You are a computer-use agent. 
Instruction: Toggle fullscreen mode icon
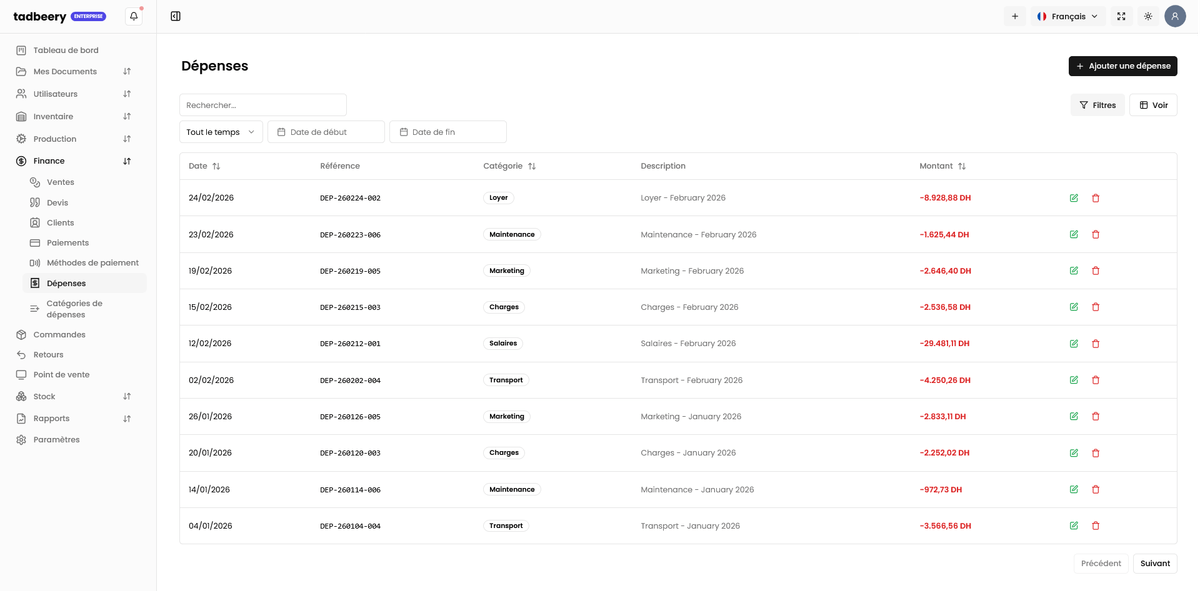click(1121, 16)
